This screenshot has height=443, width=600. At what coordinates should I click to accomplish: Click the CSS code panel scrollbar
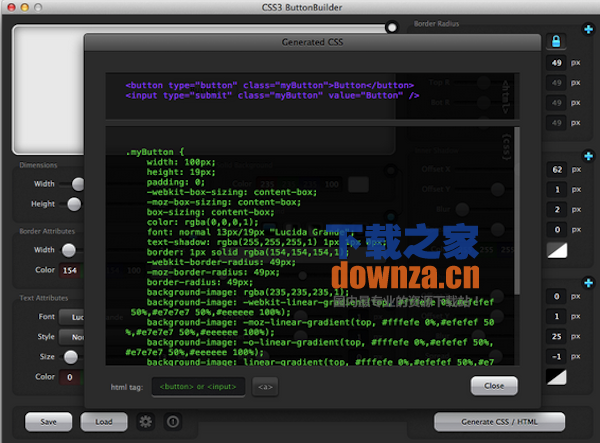[517, 211]
